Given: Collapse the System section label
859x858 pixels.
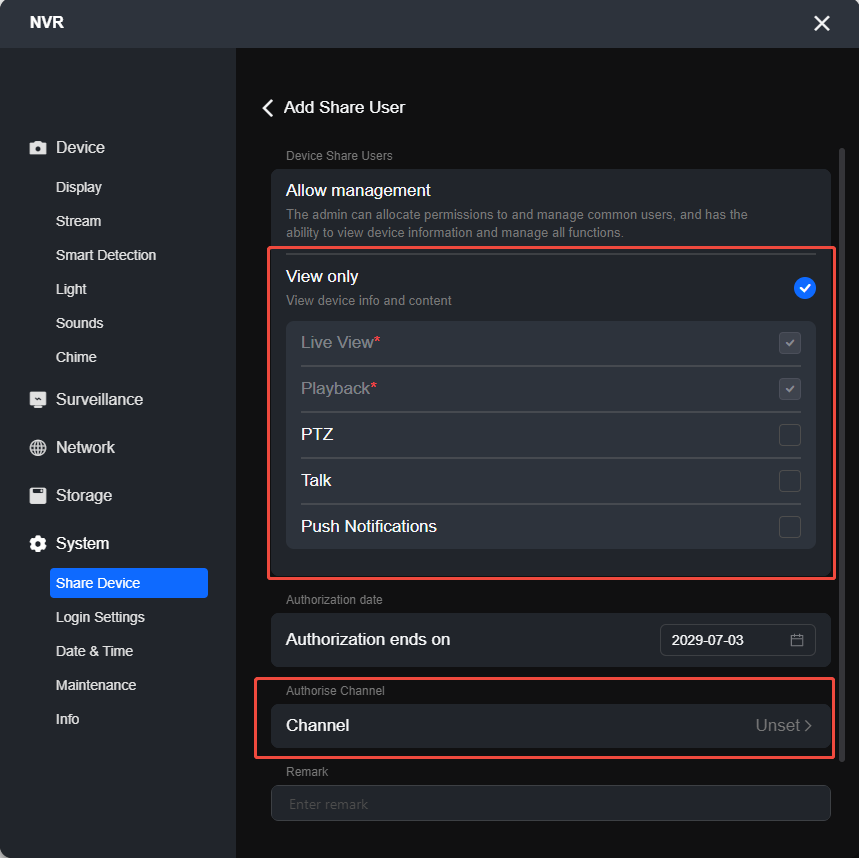Looking at the screenshot, I should click(x=82, y=544).
